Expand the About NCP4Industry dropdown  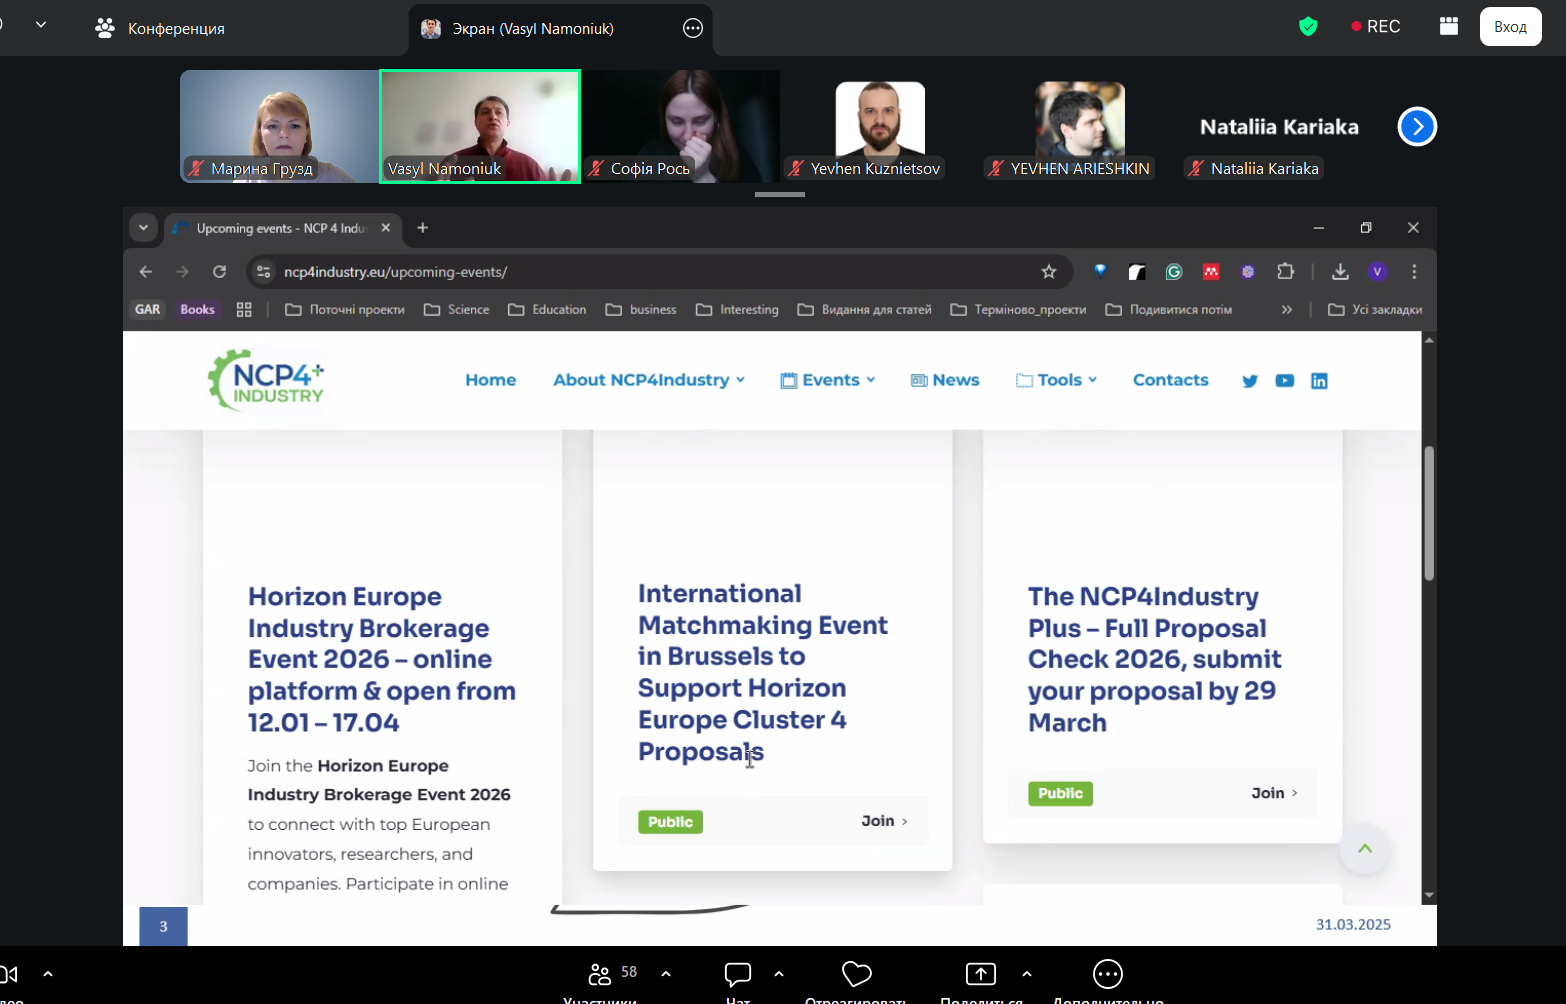(648, 380)
